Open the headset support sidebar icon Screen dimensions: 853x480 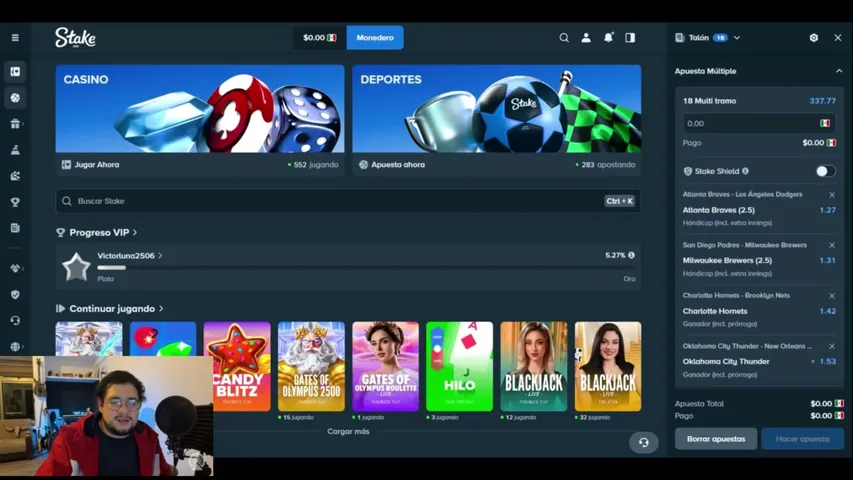(15, 321)
